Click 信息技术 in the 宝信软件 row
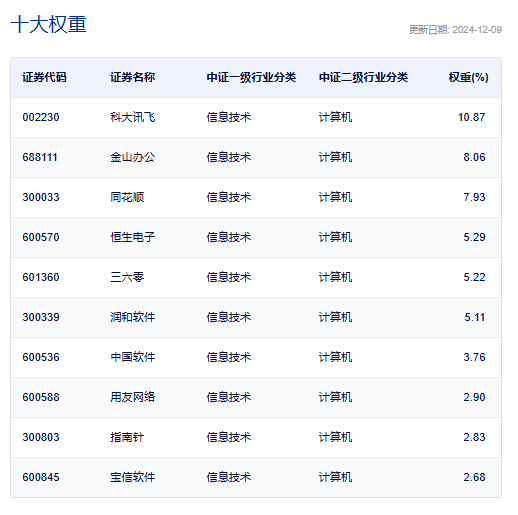This screenshot has height=515, width=518. (x=229, y=477)
